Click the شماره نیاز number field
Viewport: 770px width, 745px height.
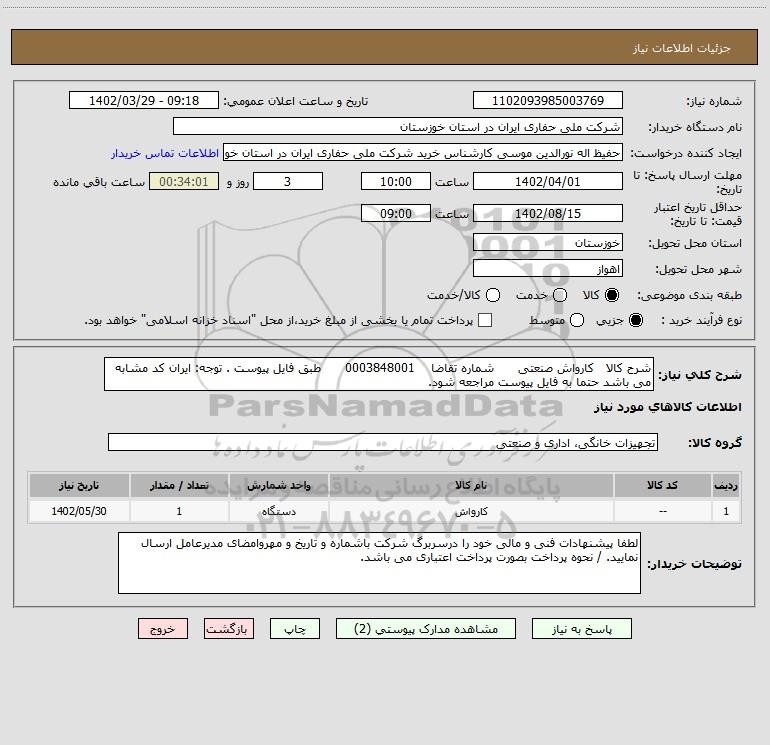click(547, 101)
